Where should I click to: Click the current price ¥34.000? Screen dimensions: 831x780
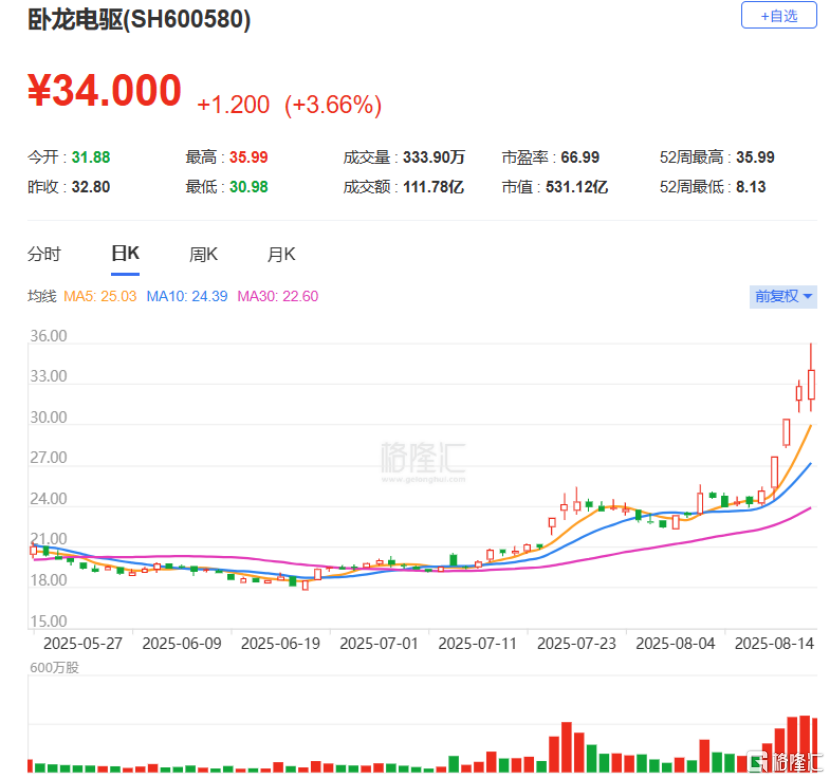coord(104,91)
